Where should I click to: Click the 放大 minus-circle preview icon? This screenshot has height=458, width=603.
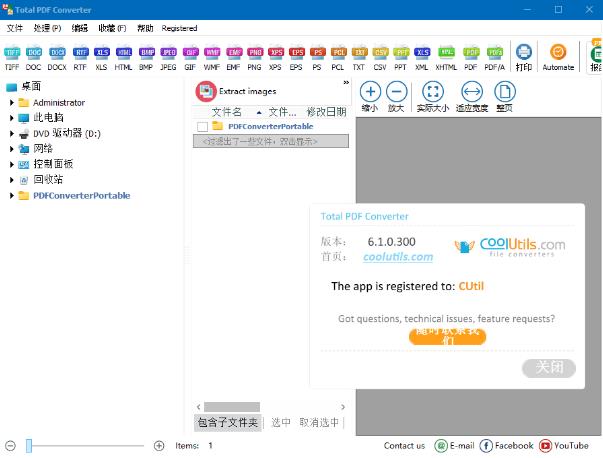(x=396, y=97)
